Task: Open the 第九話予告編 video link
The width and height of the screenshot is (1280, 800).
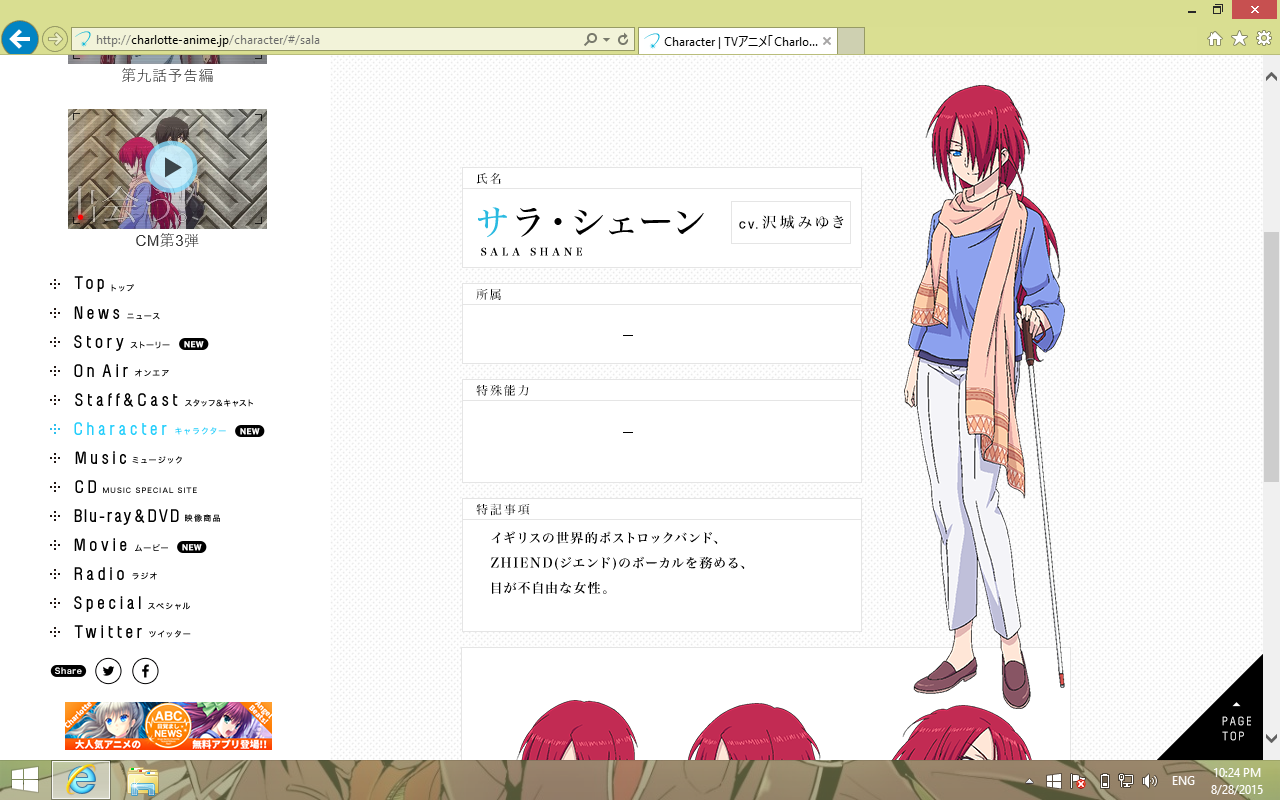Action: [167, 75]
